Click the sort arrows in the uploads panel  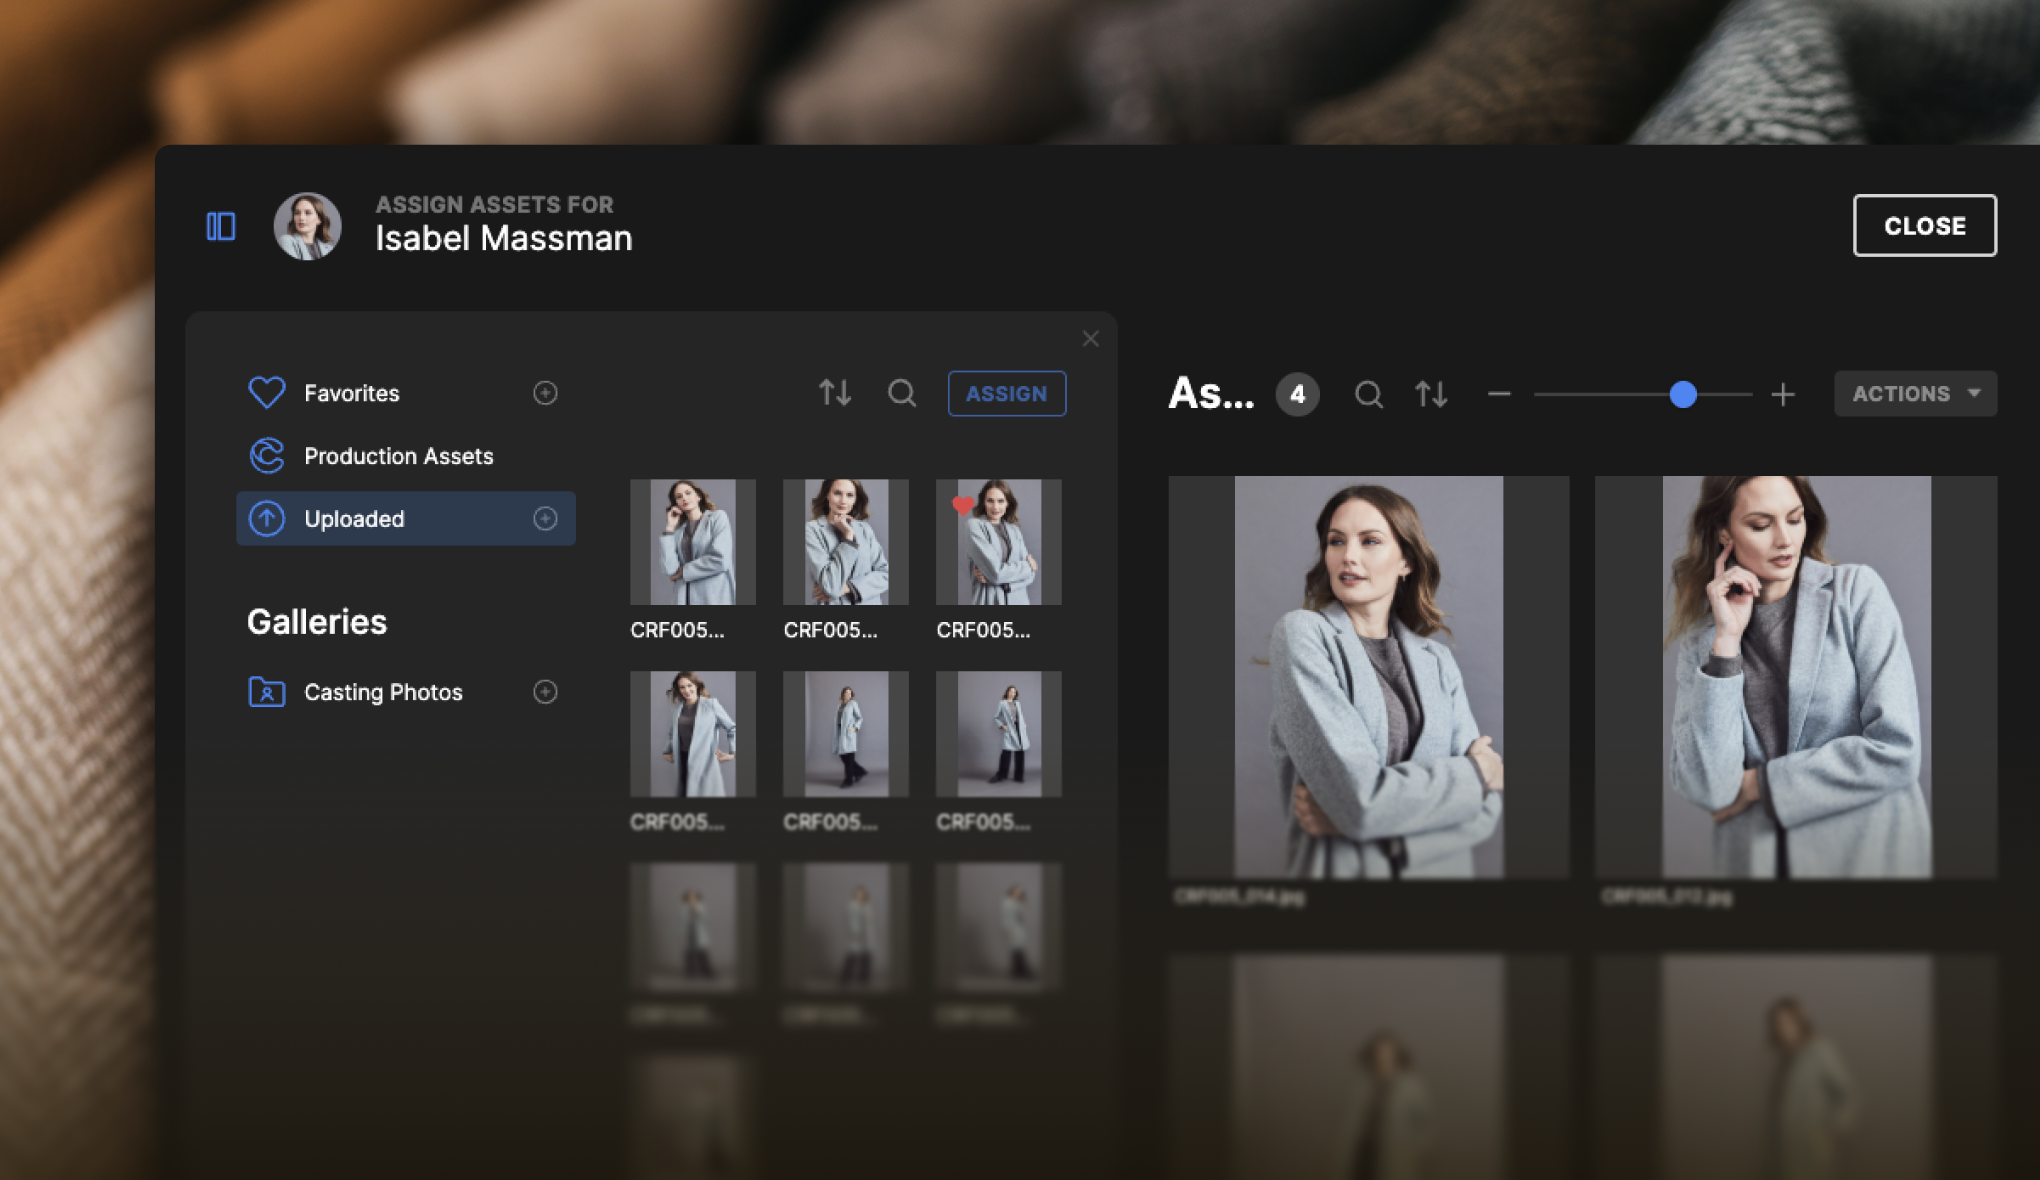click(835, 393)
